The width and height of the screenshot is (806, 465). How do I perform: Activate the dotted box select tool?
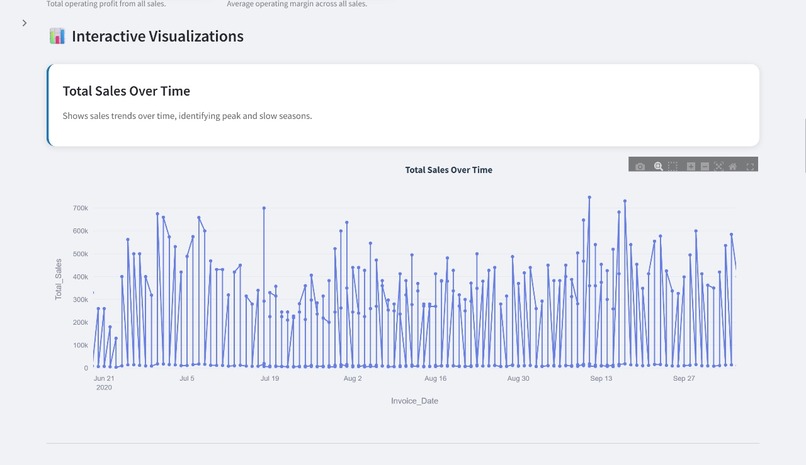[x=673, y=166]
